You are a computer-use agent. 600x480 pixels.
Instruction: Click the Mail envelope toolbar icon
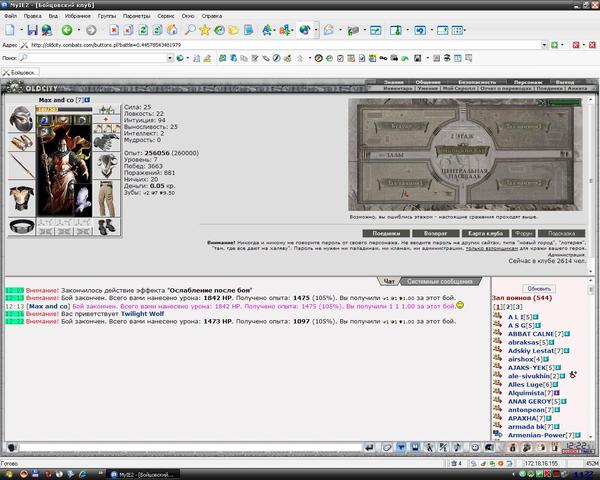329,30
